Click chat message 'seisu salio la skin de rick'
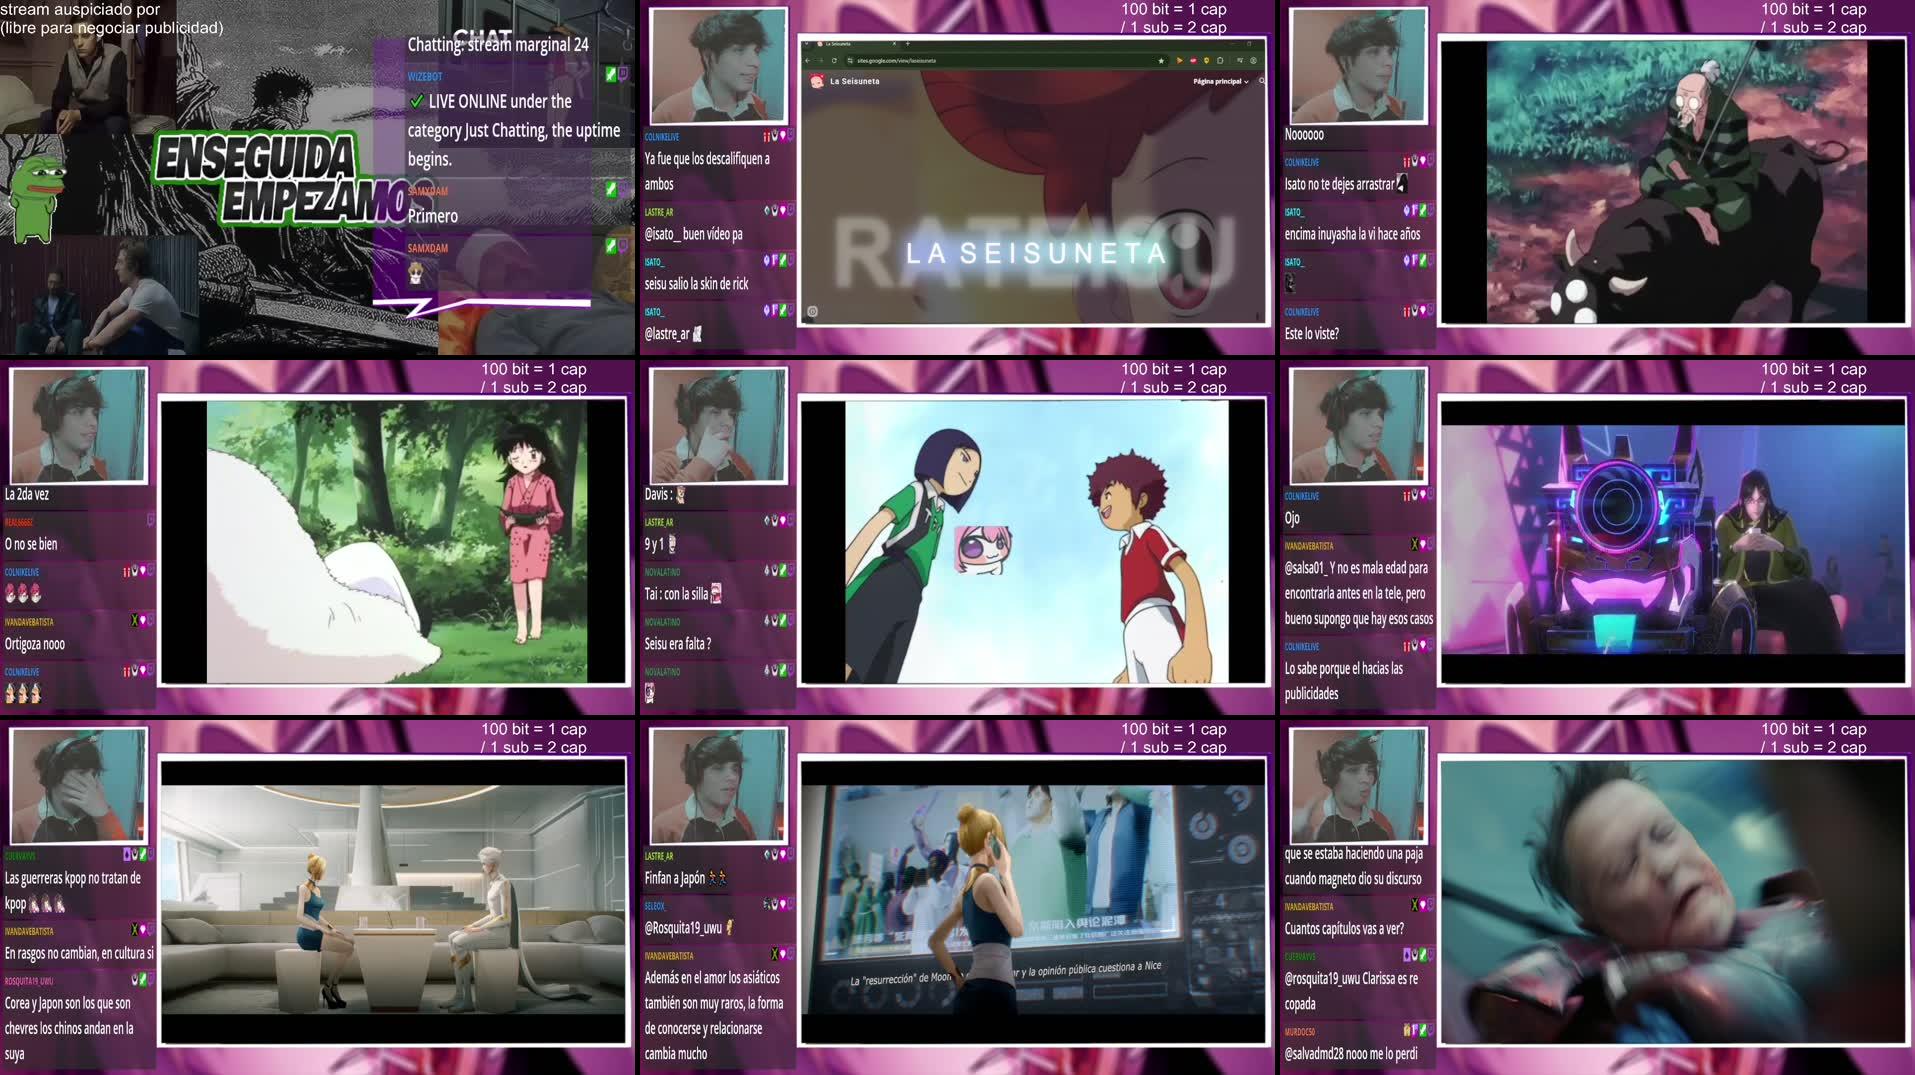This screenshot has width=1915, height=1075. point(696,284)
